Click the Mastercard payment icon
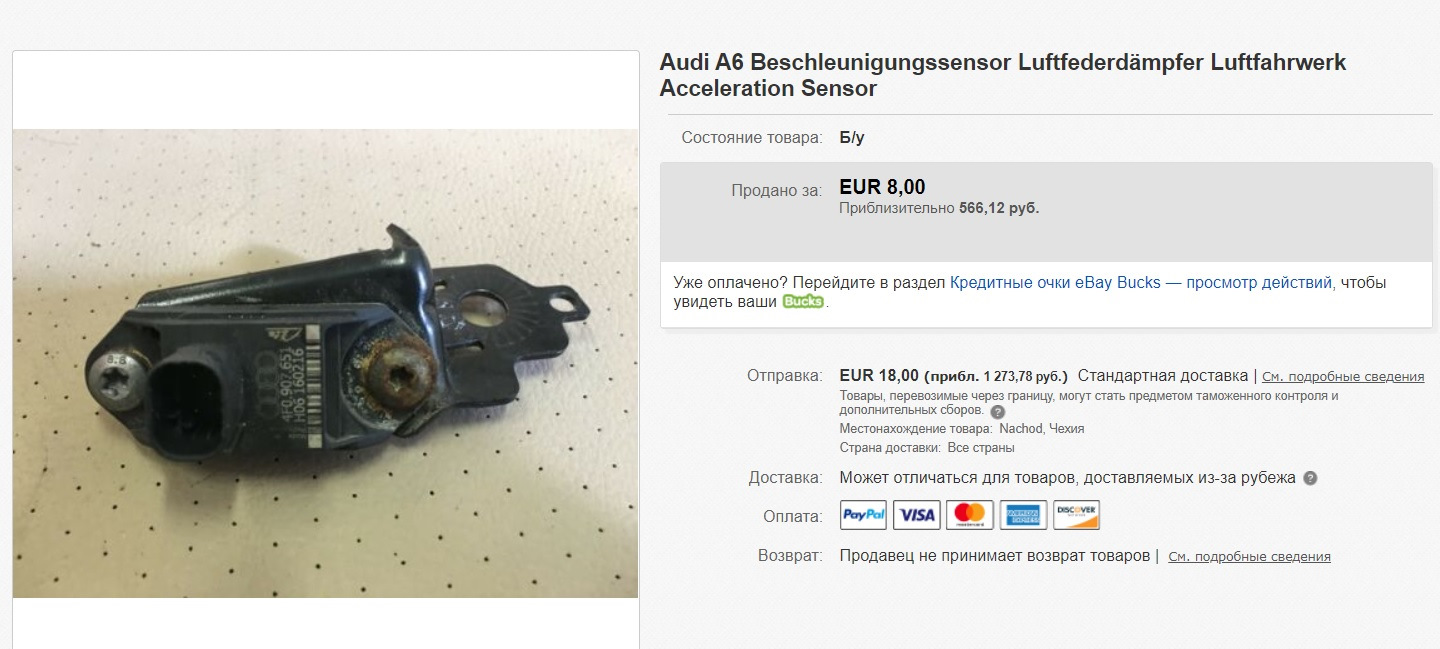1440x649 pixels. click(969, 515)
